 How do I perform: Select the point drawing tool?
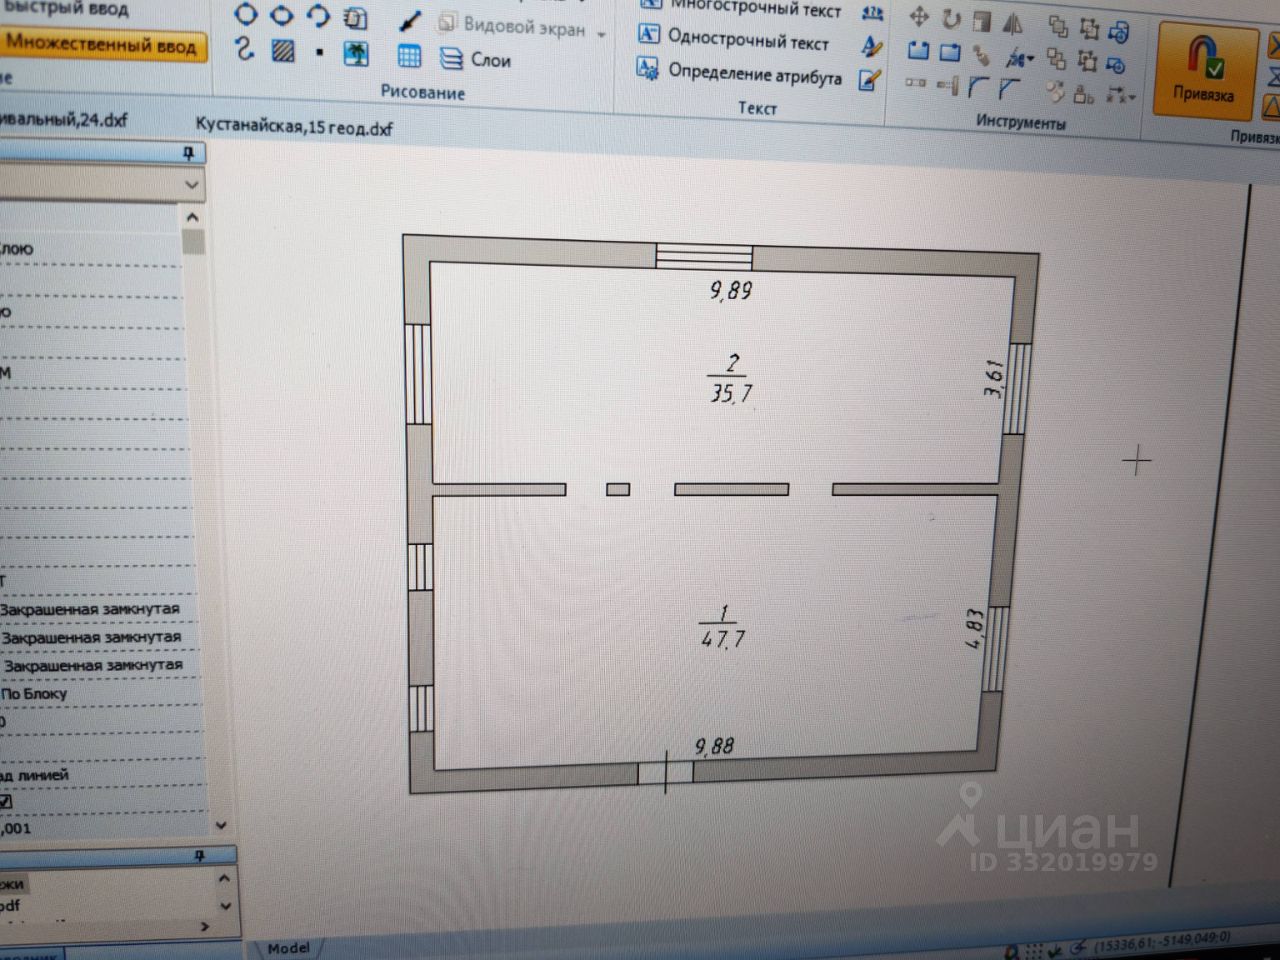[x=319, y=52]
